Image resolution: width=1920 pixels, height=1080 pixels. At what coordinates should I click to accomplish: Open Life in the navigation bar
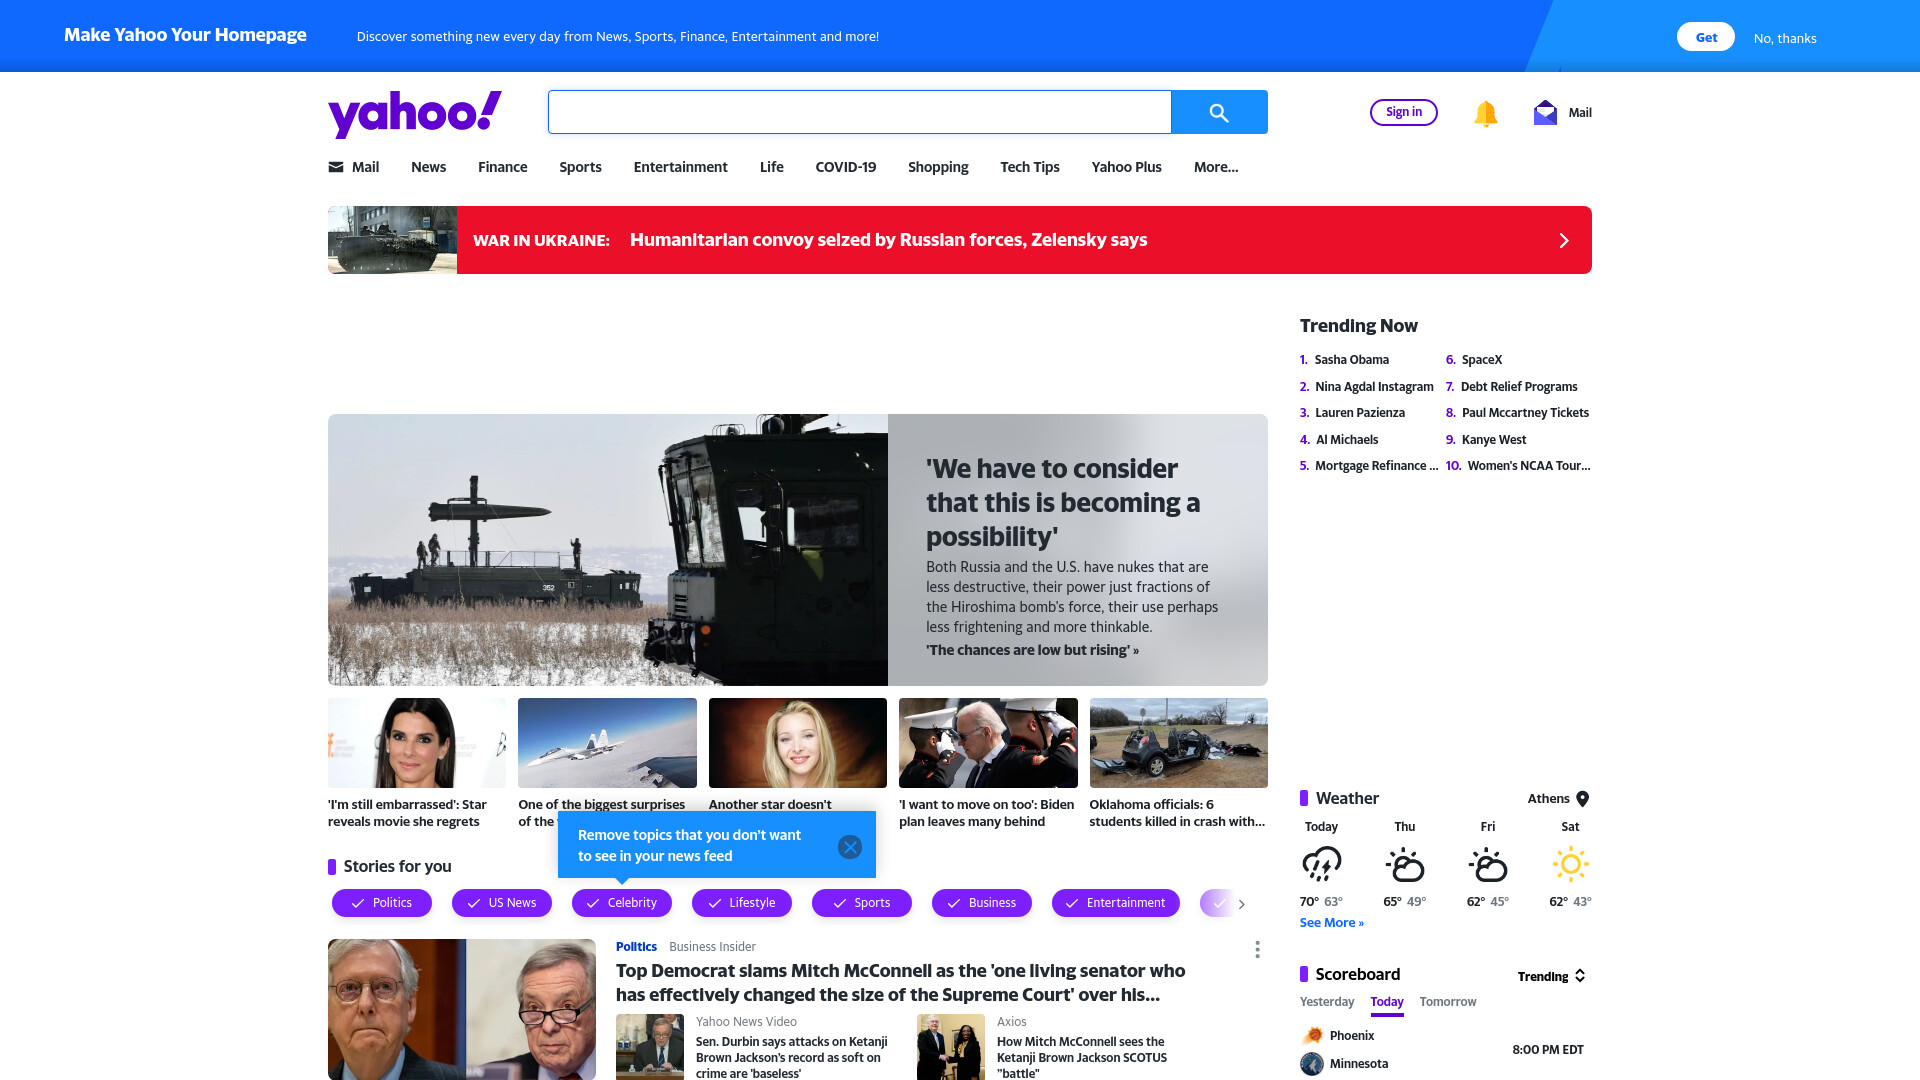[x=771, y=167]
